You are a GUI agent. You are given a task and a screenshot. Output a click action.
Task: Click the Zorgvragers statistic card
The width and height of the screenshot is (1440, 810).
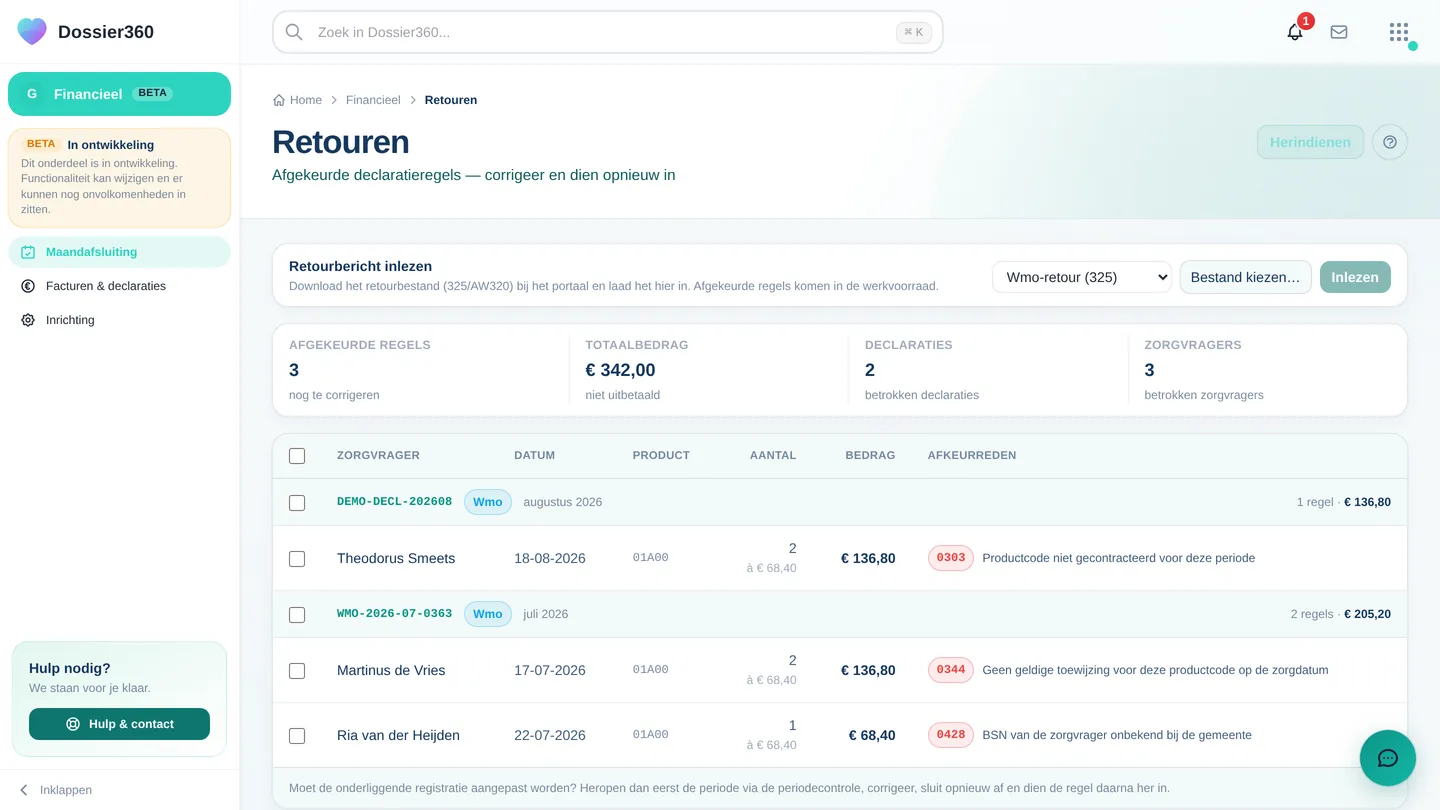(1267, 370)
